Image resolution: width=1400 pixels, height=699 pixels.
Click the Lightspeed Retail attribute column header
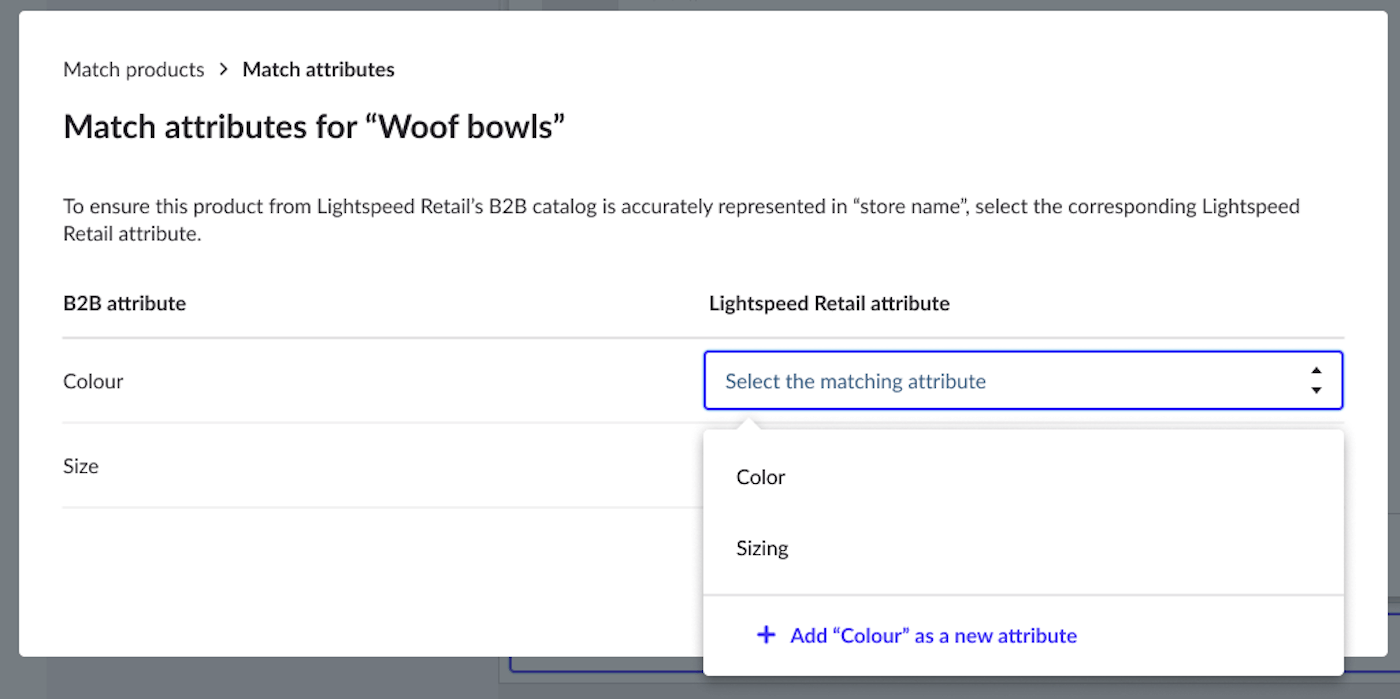coord(829,303)
